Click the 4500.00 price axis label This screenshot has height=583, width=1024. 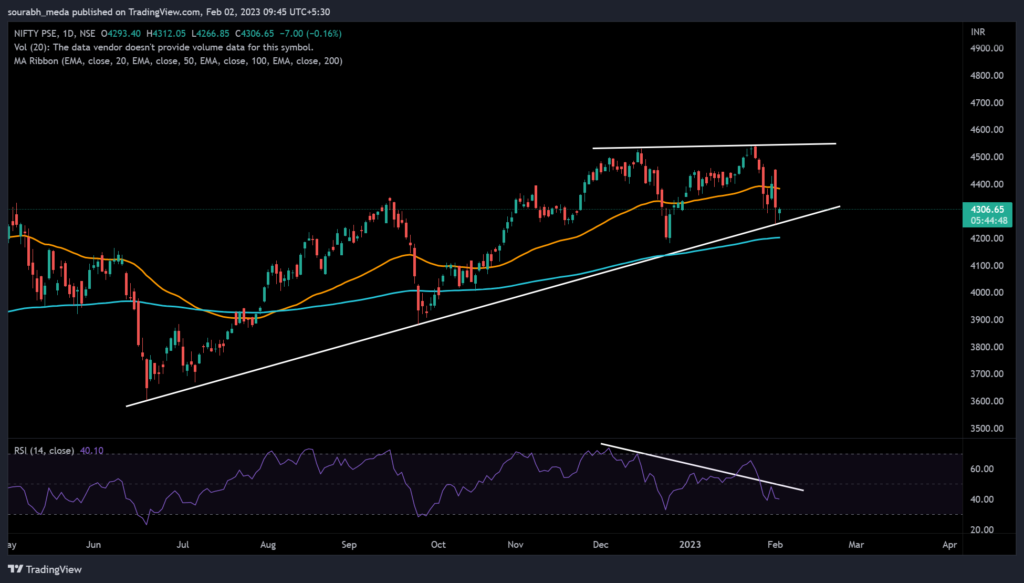point(987,157)
